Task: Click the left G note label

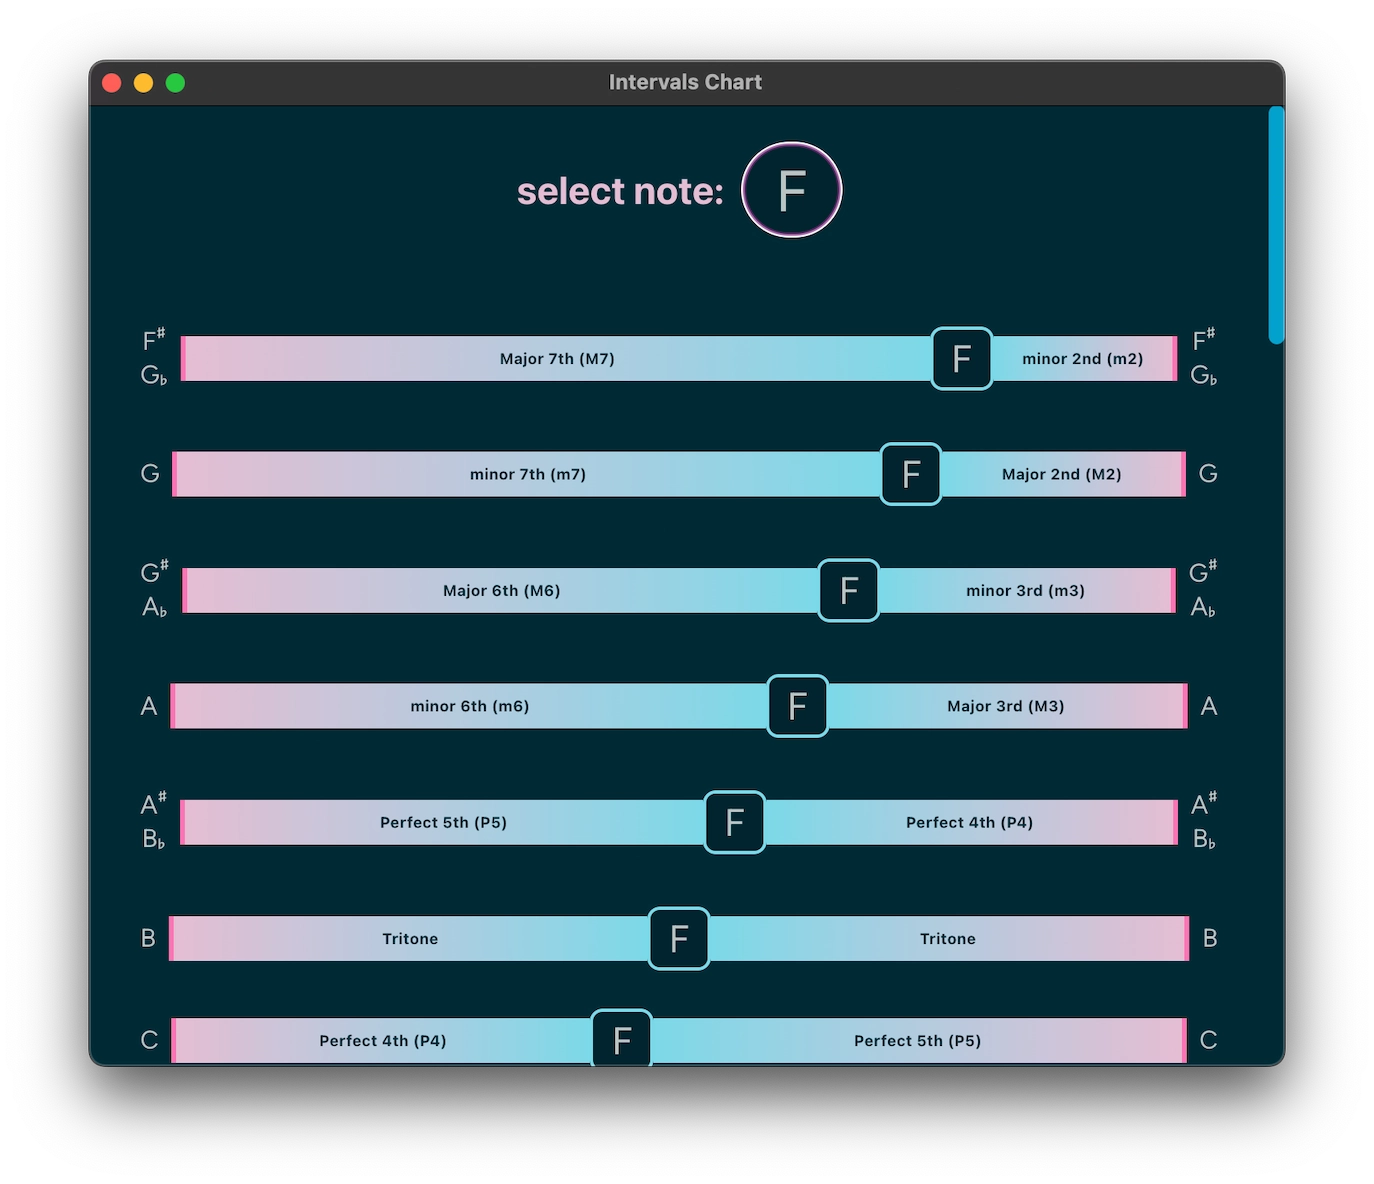Action: click(x=150, y=473)
